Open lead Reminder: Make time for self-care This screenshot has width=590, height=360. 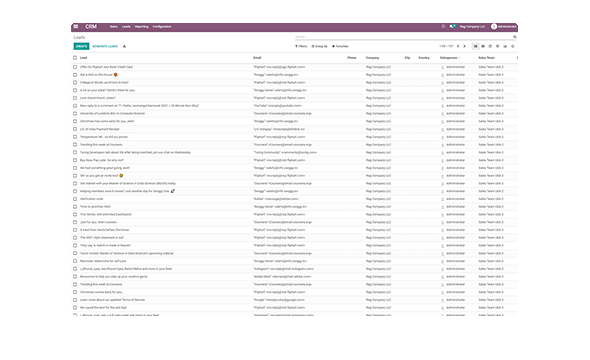point(103,261)
